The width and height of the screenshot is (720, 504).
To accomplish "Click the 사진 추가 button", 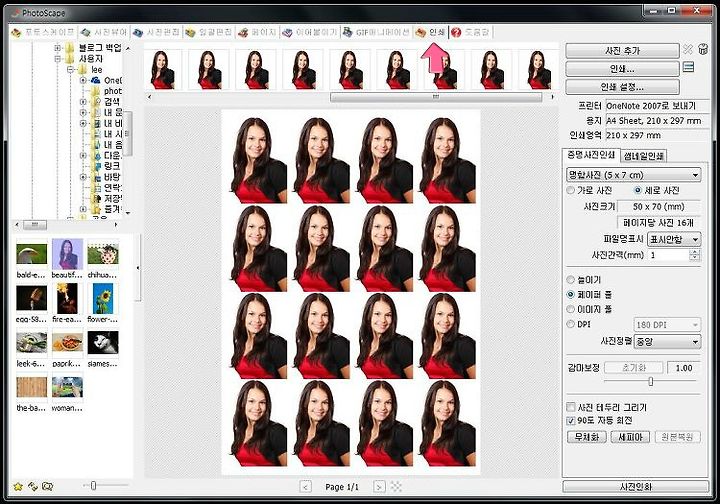I will pyautogui.click(x=622, y=50).
